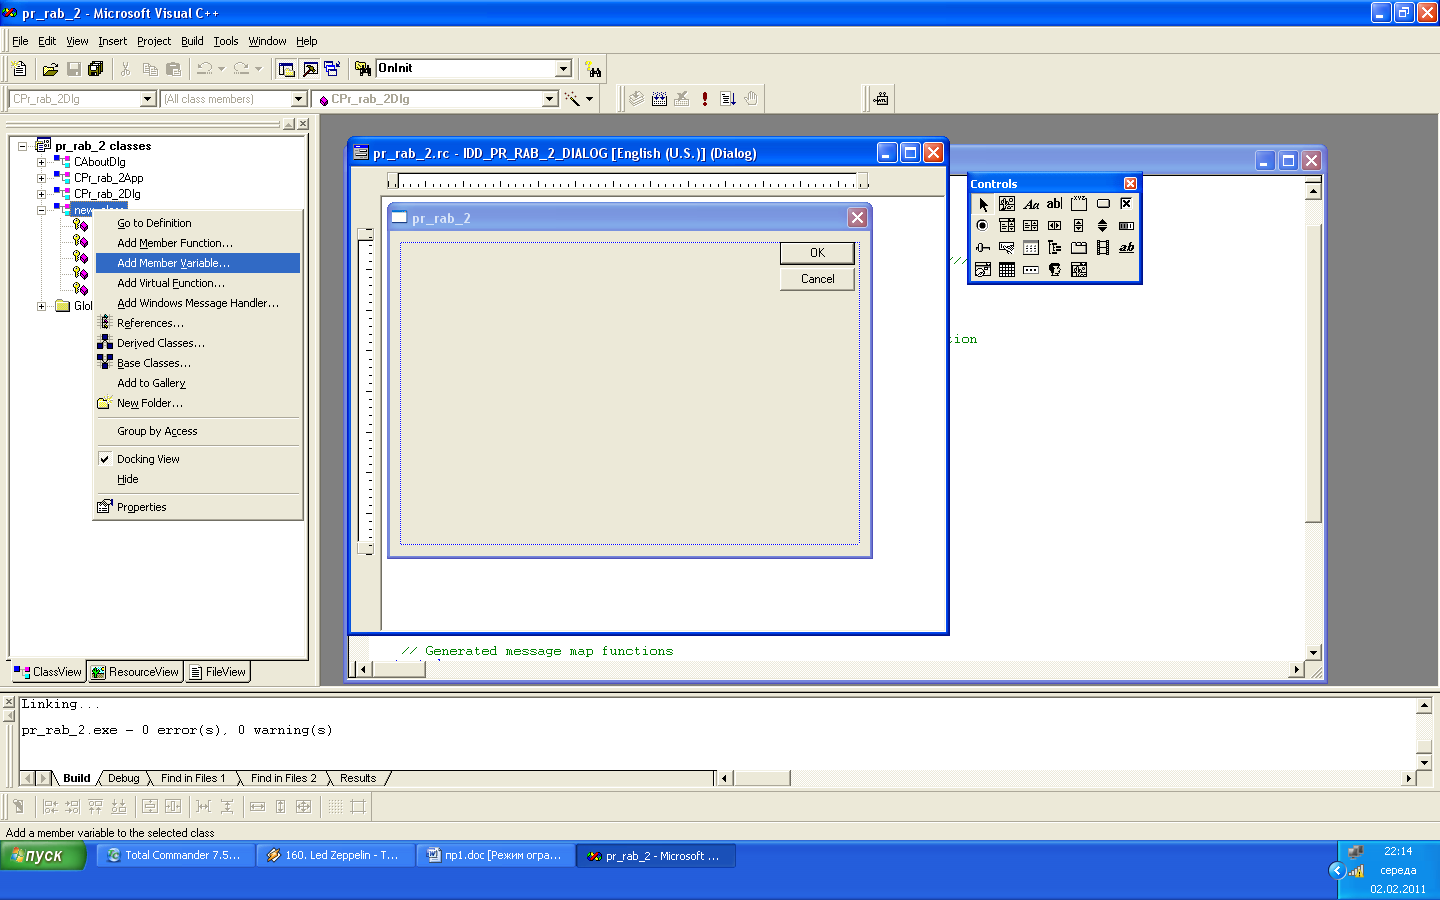Click the code window vertical scrollbar down arrow
The image size is (1440, 900).
pos(1314,652)
